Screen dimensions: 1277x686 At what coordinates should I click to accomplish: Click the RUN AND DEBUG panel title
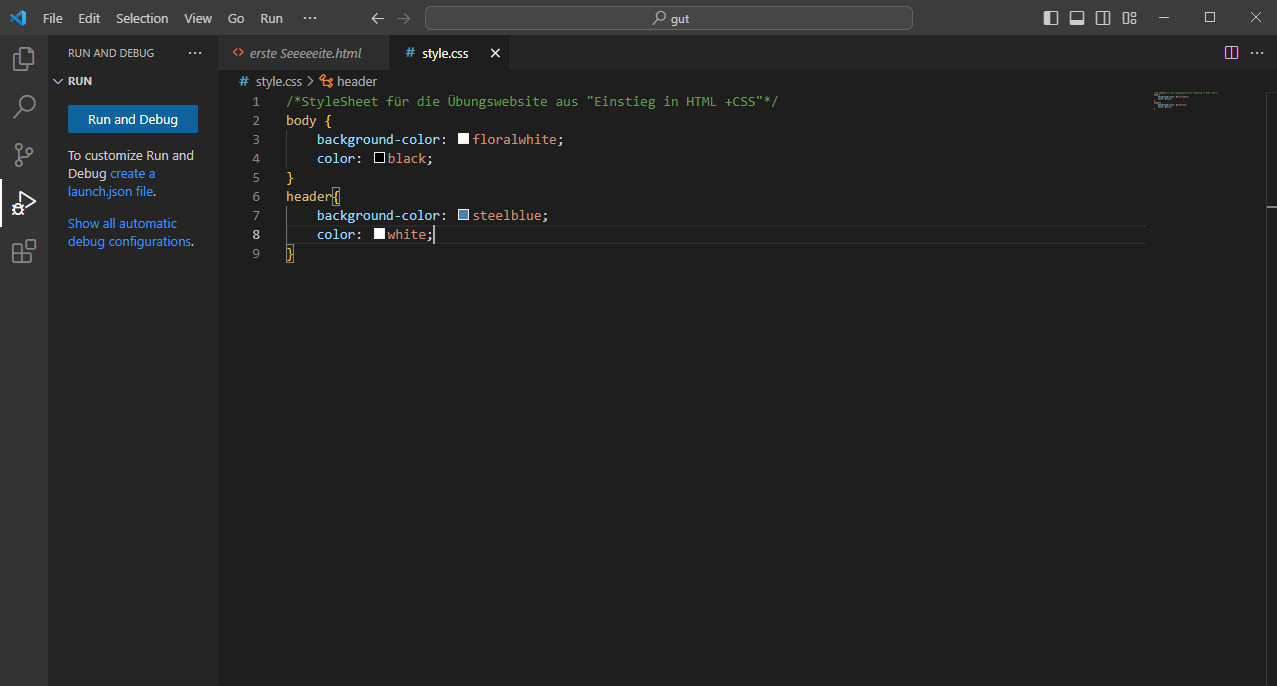click(x=111, y=53)
